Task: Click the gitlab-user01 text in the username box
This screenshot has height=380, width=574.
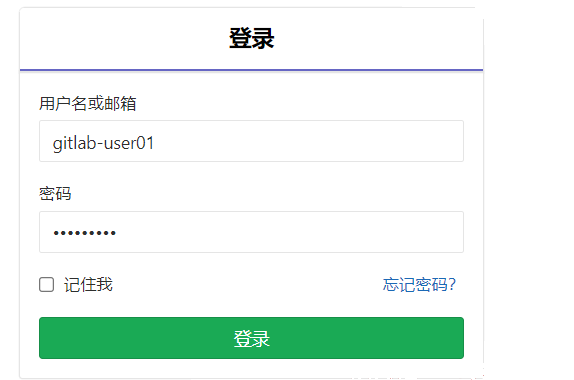Action: tap(104, 143)
